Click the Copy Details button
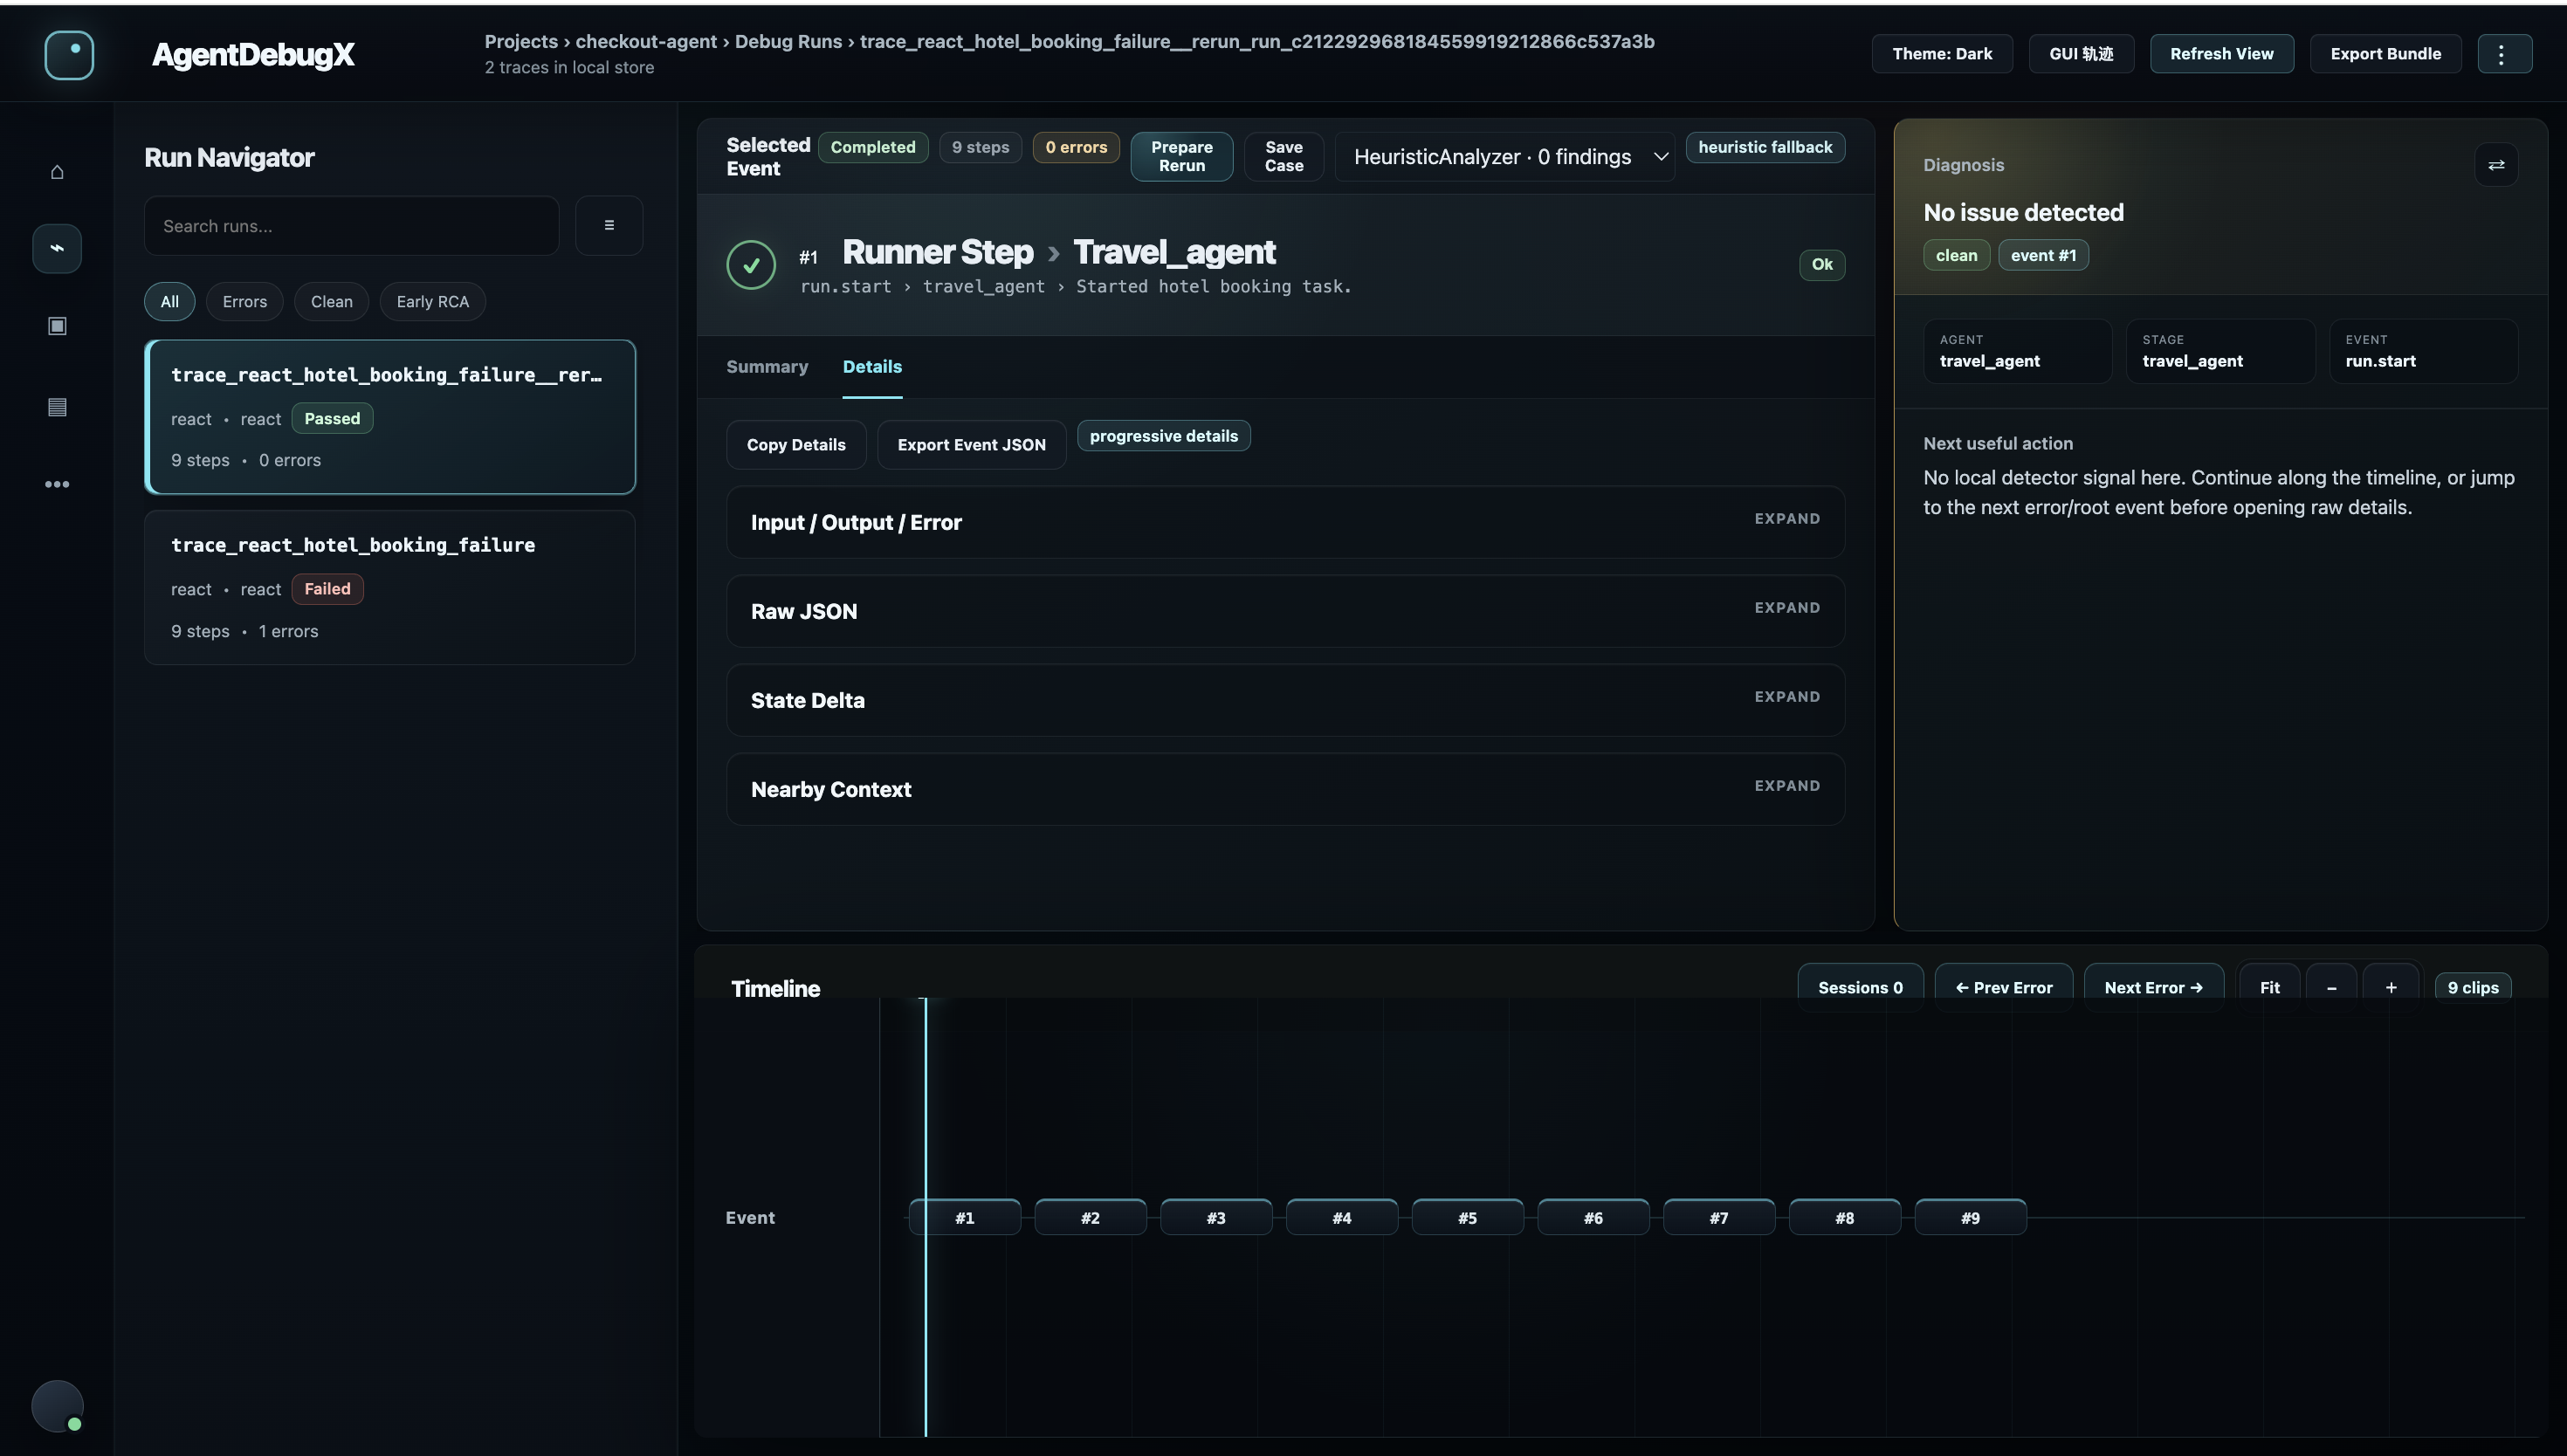The width and height of the screenshot is (2567, 1456). [796, 445]
